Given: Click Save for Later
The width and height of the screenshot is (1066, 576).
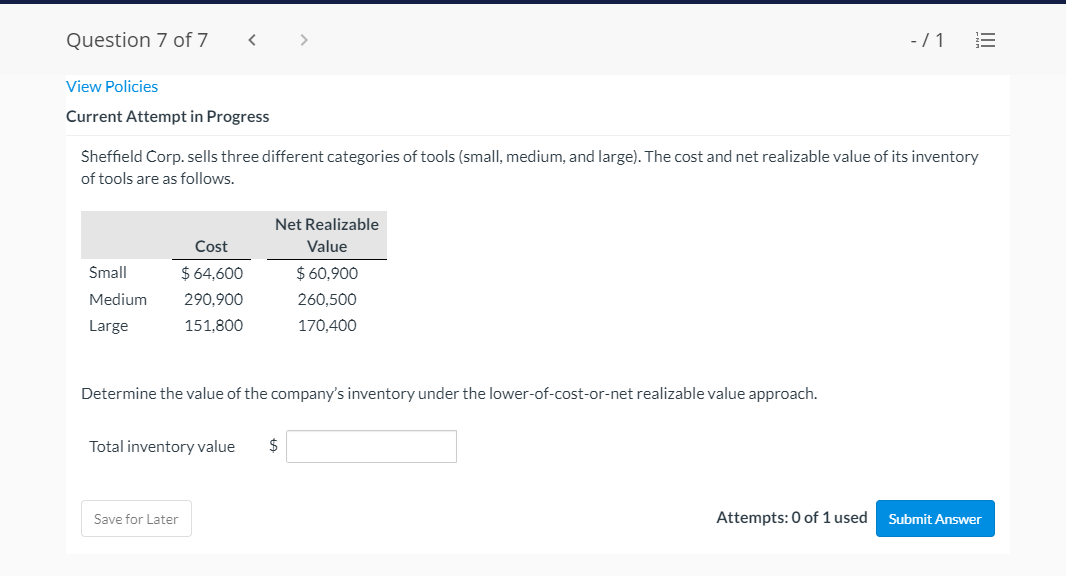Looking at the screenshot, I should tap(136, 518).
